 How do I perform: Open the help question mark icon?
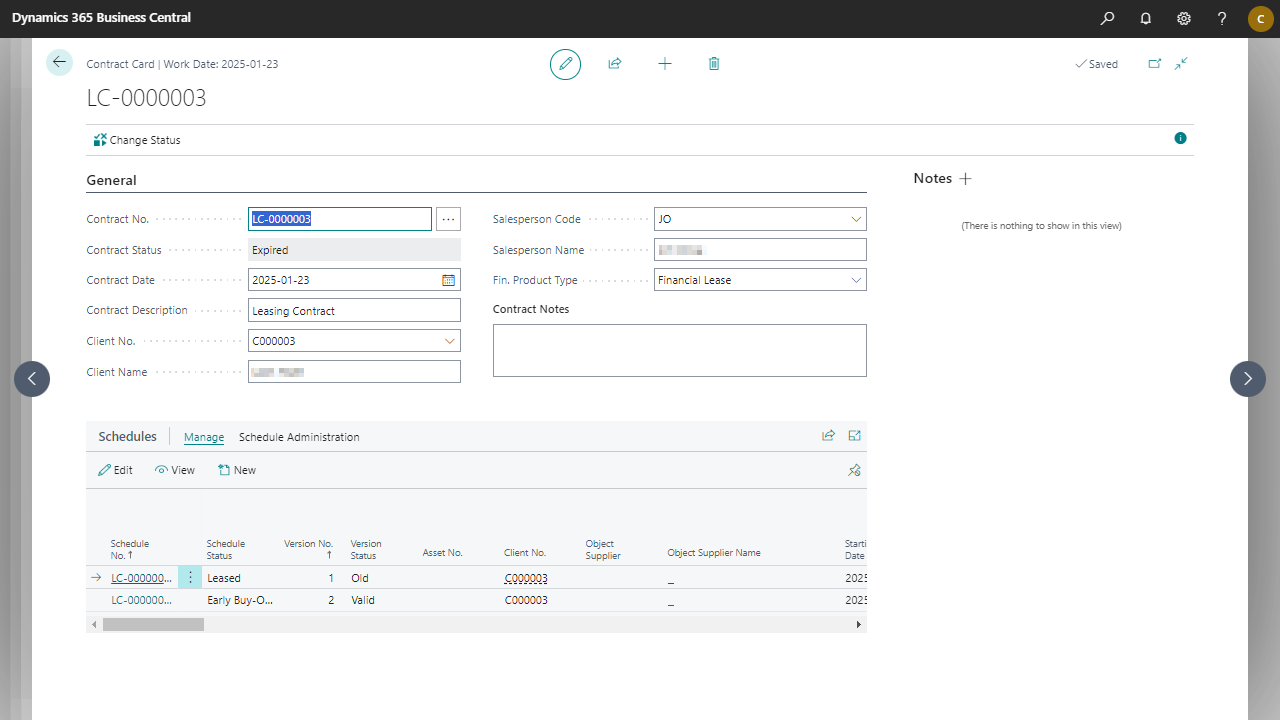click(x=1222, y=18)
